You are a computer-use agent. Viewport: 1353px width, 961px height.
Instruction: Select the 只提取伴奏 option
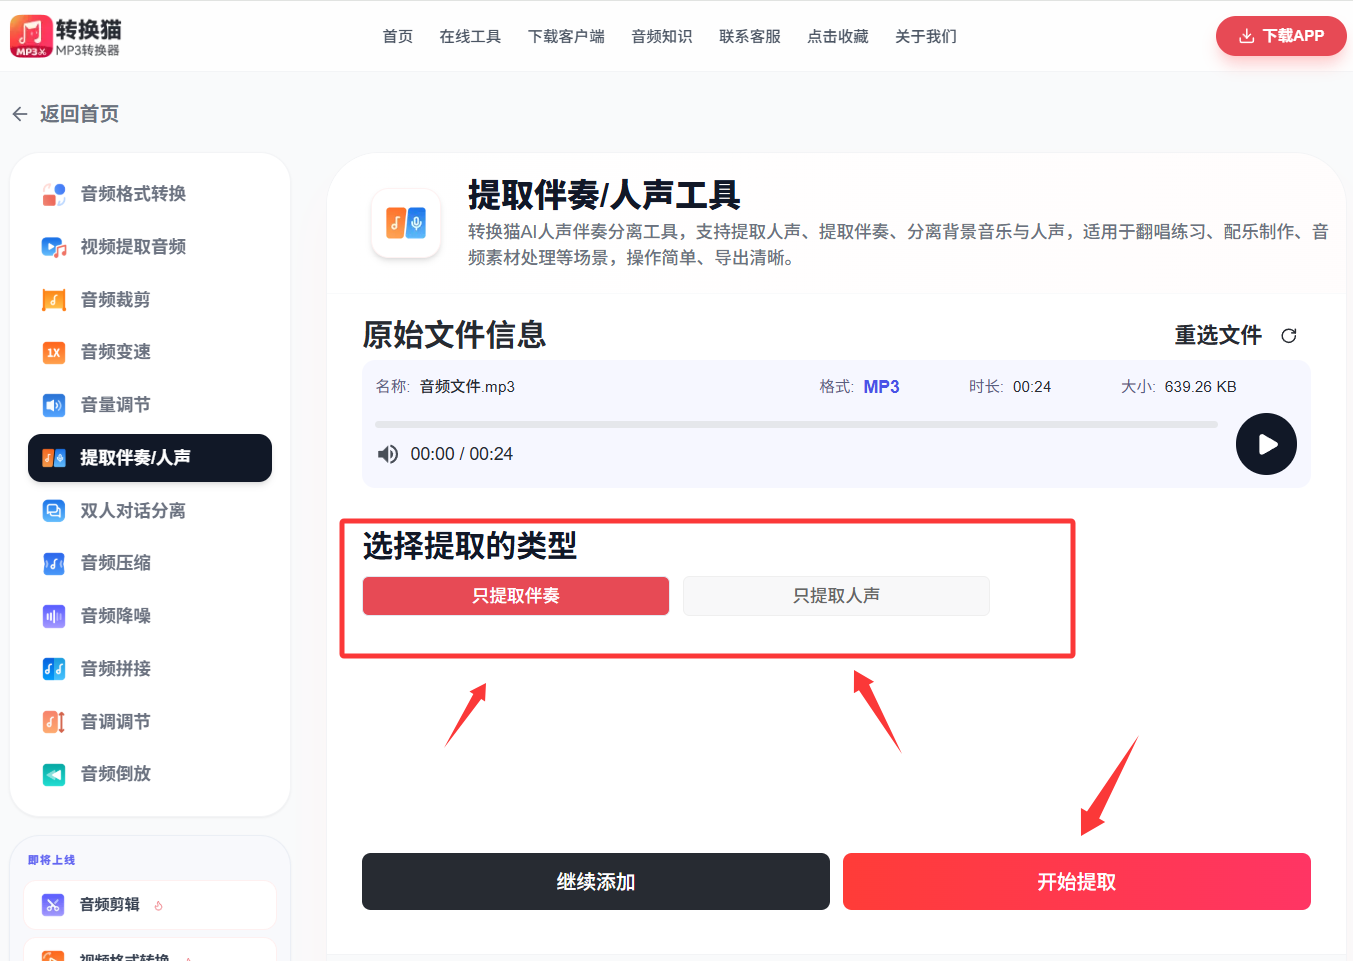click(516, 596)
